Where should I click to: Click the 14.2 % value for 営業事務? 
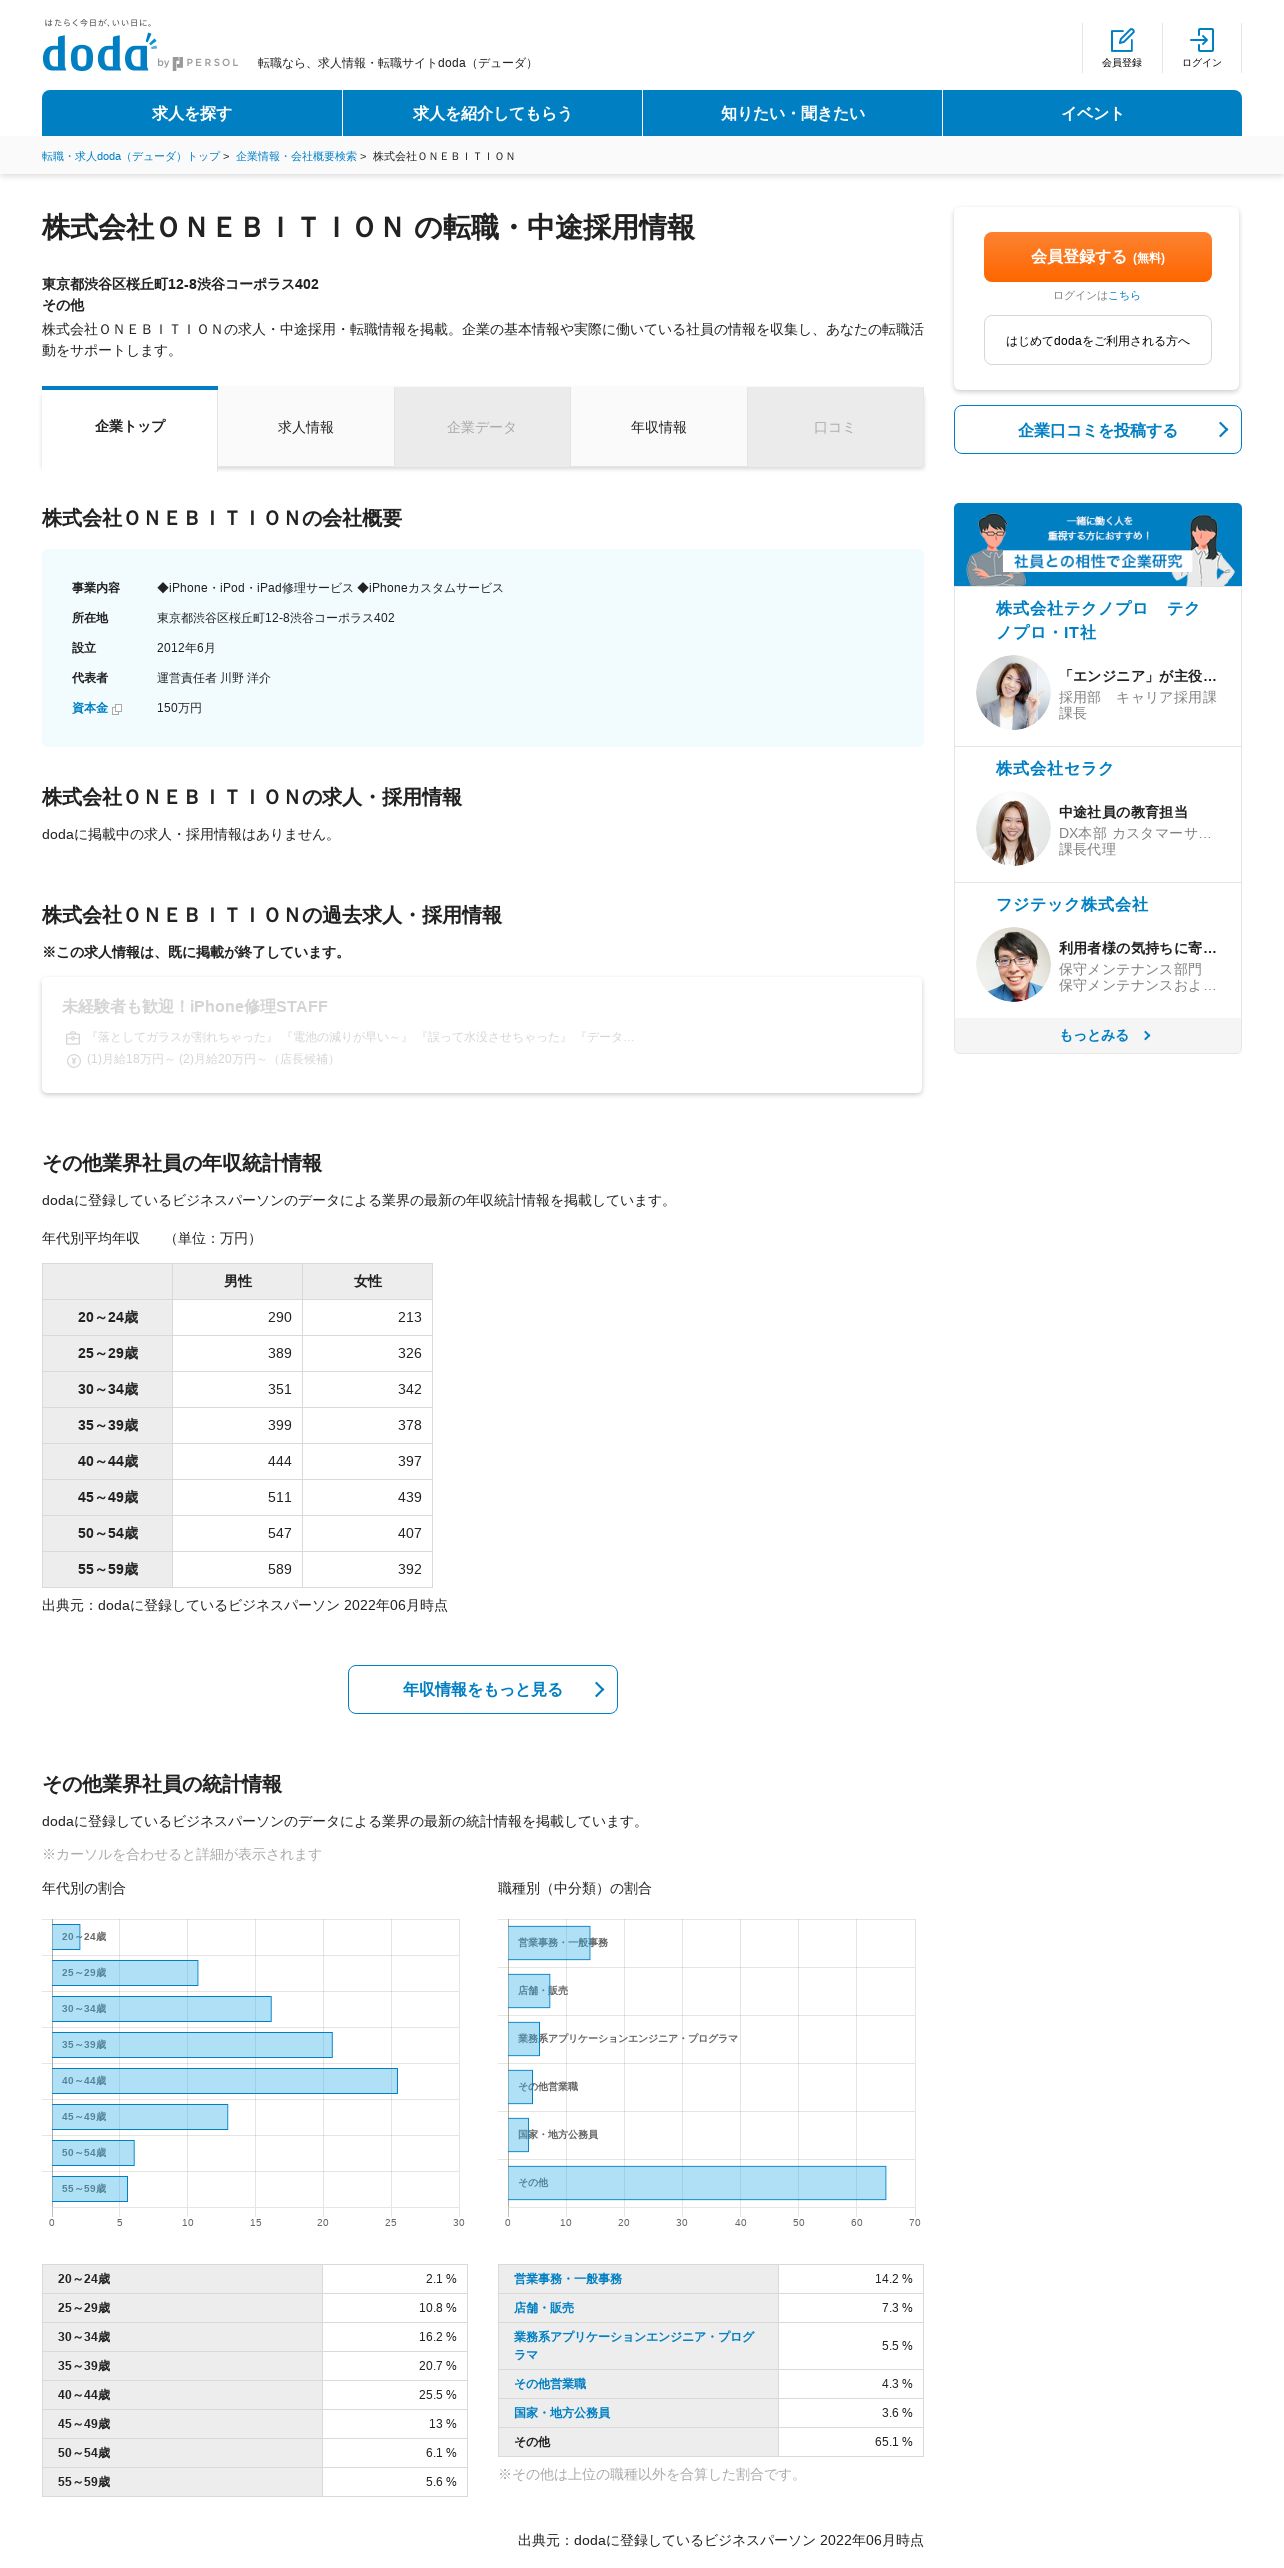coord(894,2279)
